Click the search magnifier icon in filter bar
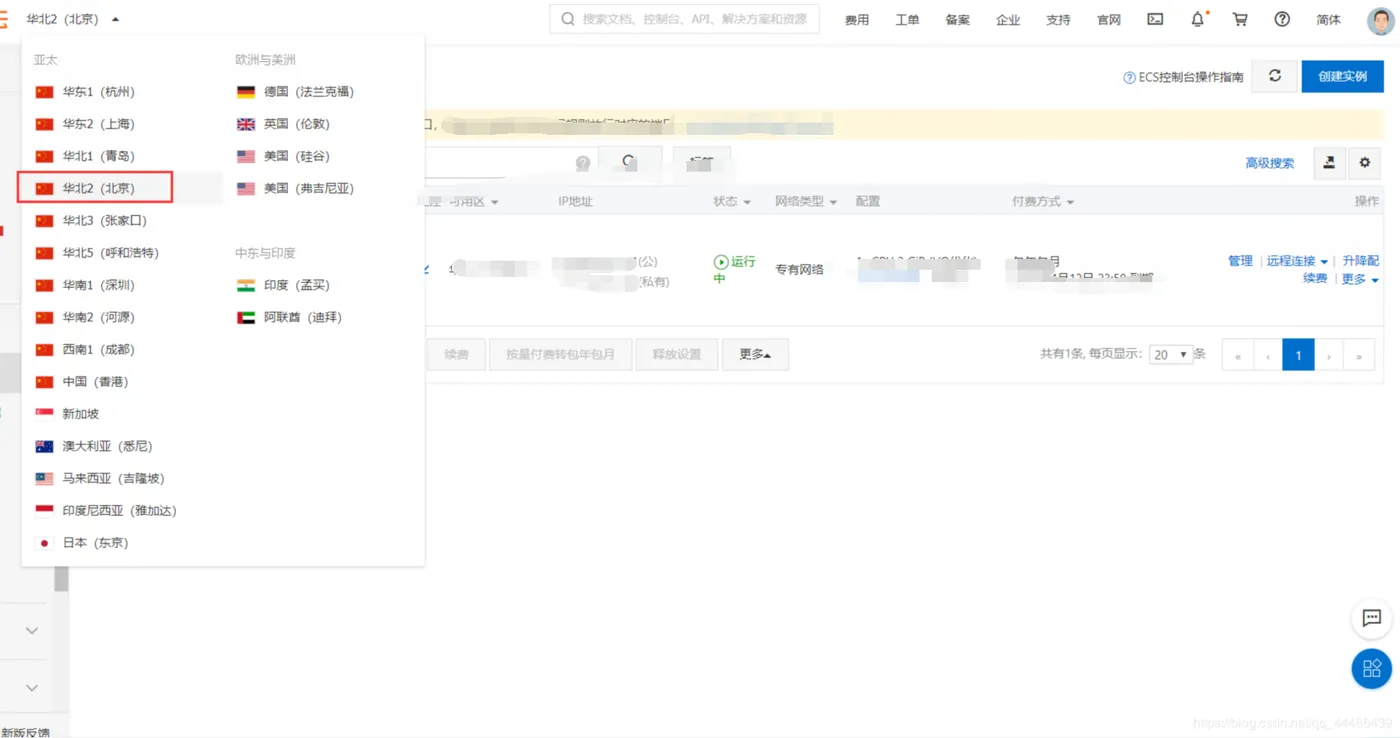The width and height of the screenshot is (1400, 738). tap(630, 162)
